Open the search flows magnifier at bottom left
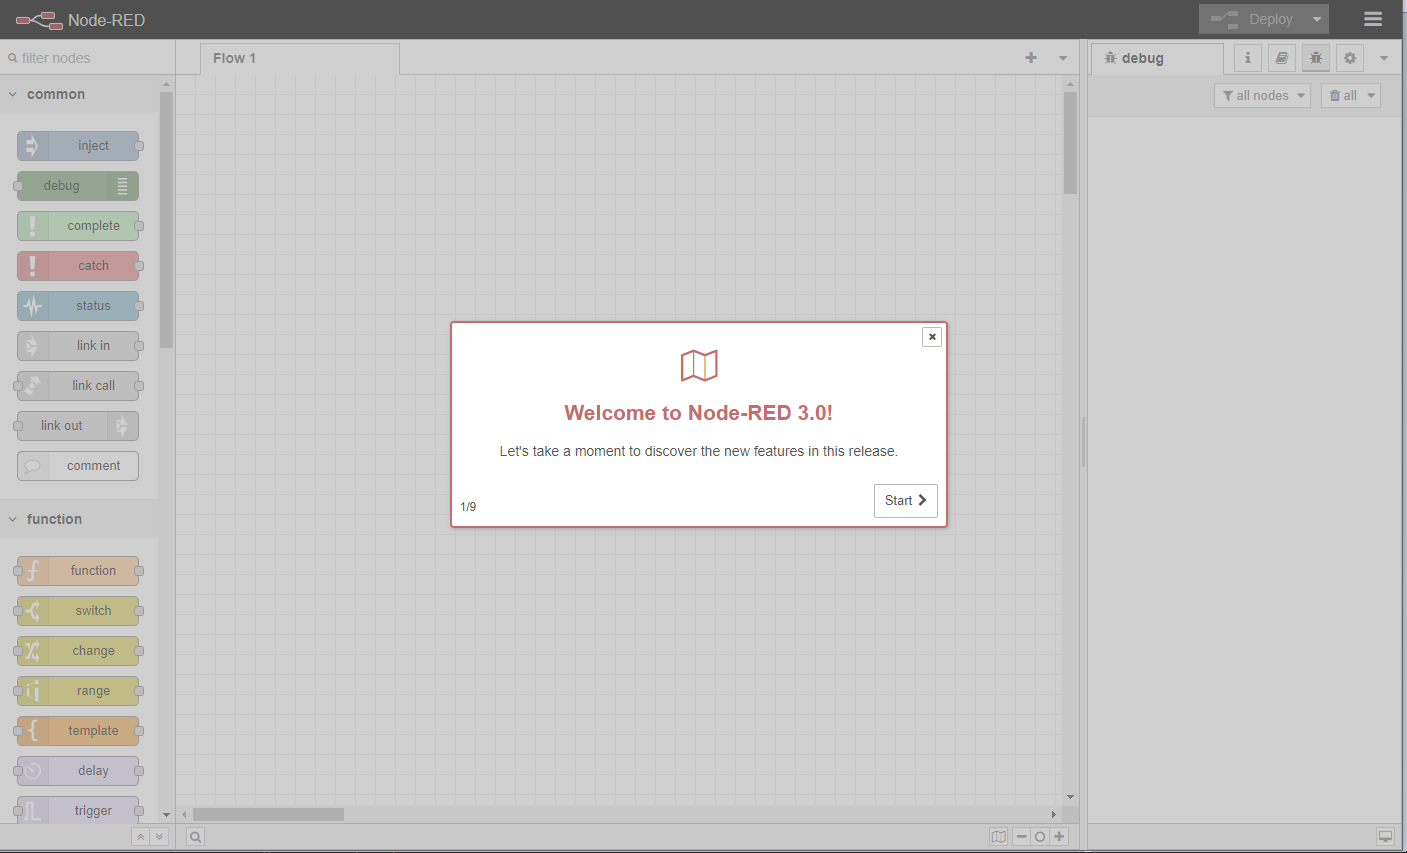The image size is (1407, 853). click(x=195, y=836)
